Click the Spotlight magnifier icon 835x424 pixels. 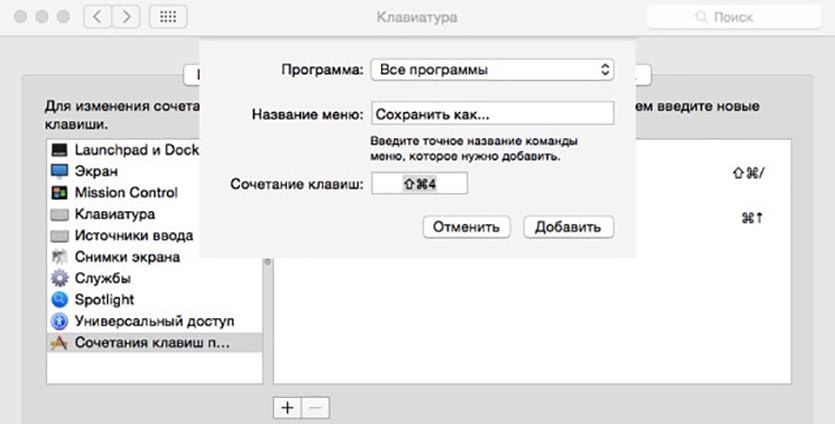[59, 299]
